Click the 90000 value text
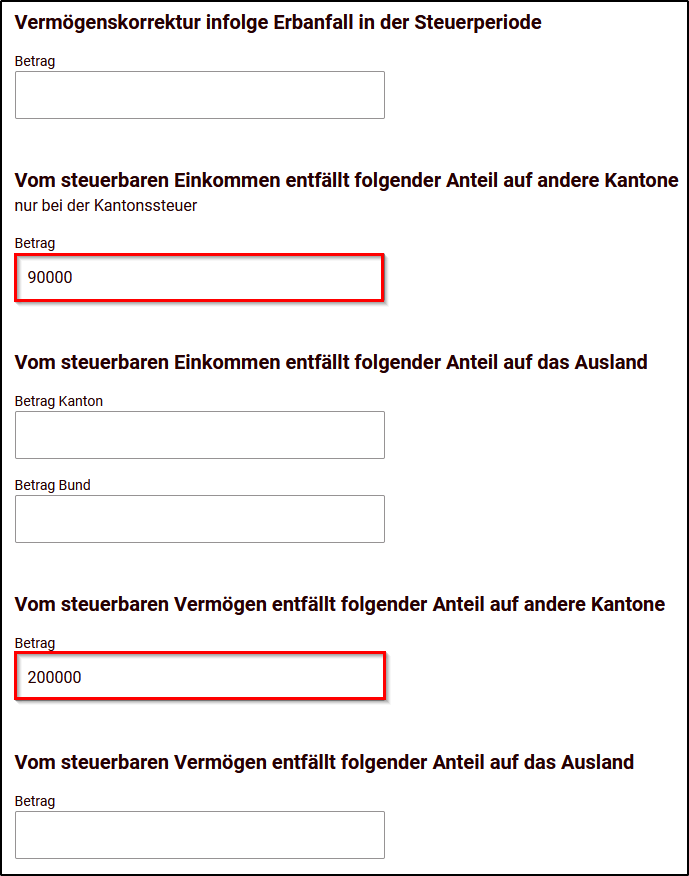The height and width of the screenshot is (876, 689). coord(50,278)
